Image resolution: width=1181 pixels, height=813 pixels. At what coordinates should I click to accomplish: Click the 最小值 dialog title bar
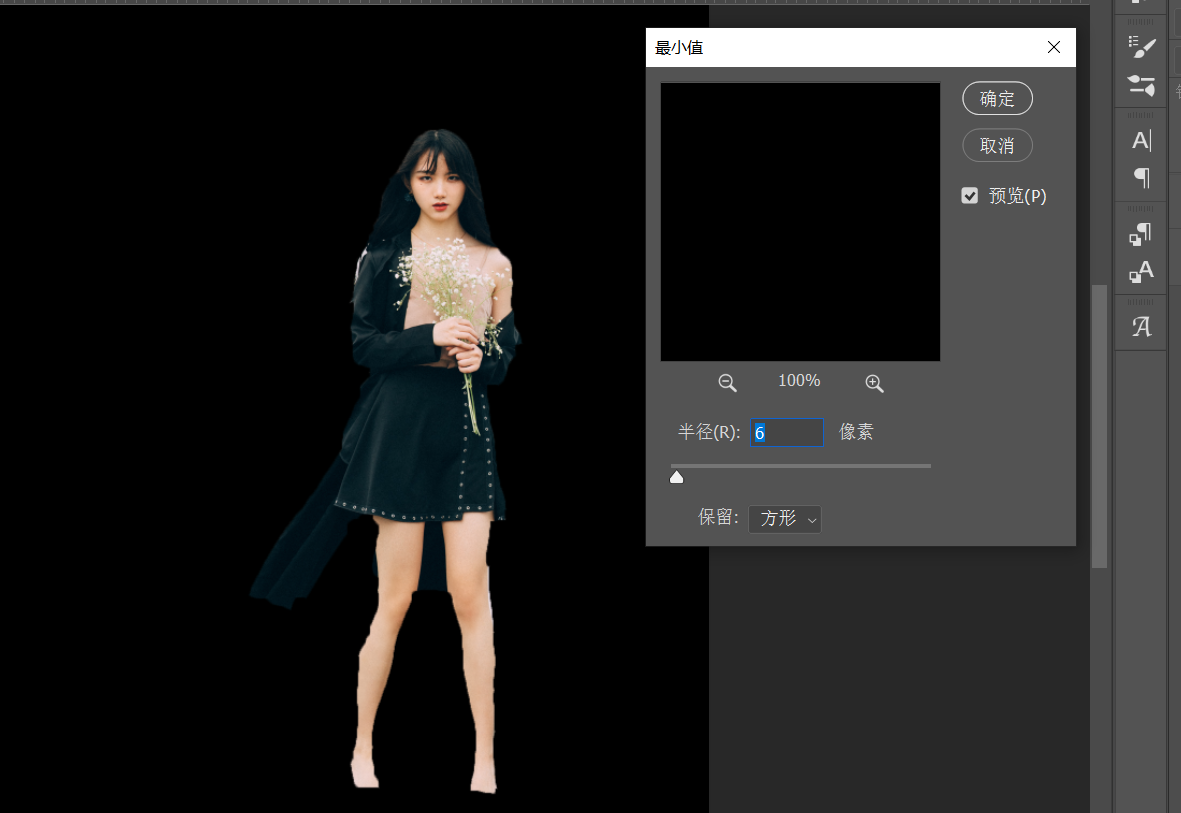[x=840, y=47]
